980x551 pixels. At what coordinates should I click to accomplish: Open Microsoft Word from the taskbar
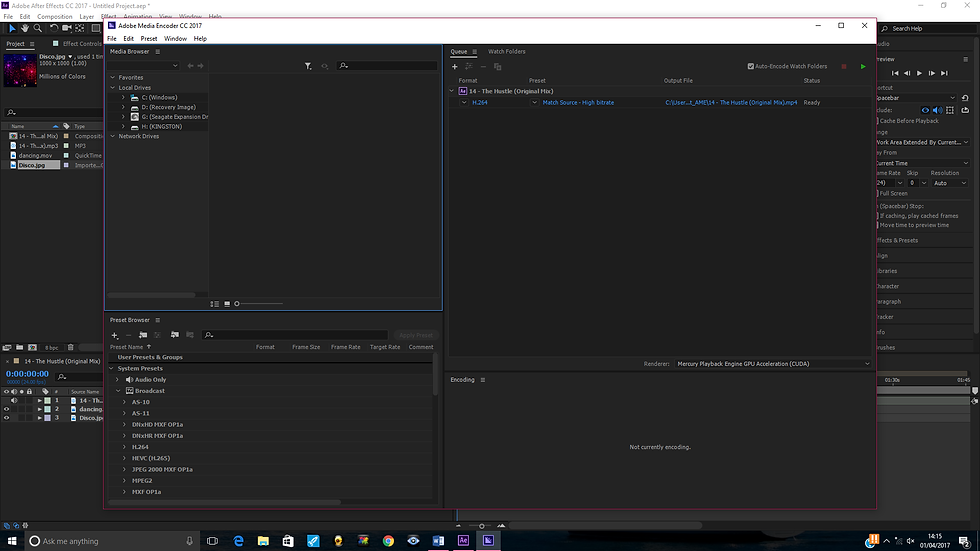click(438, 540)
